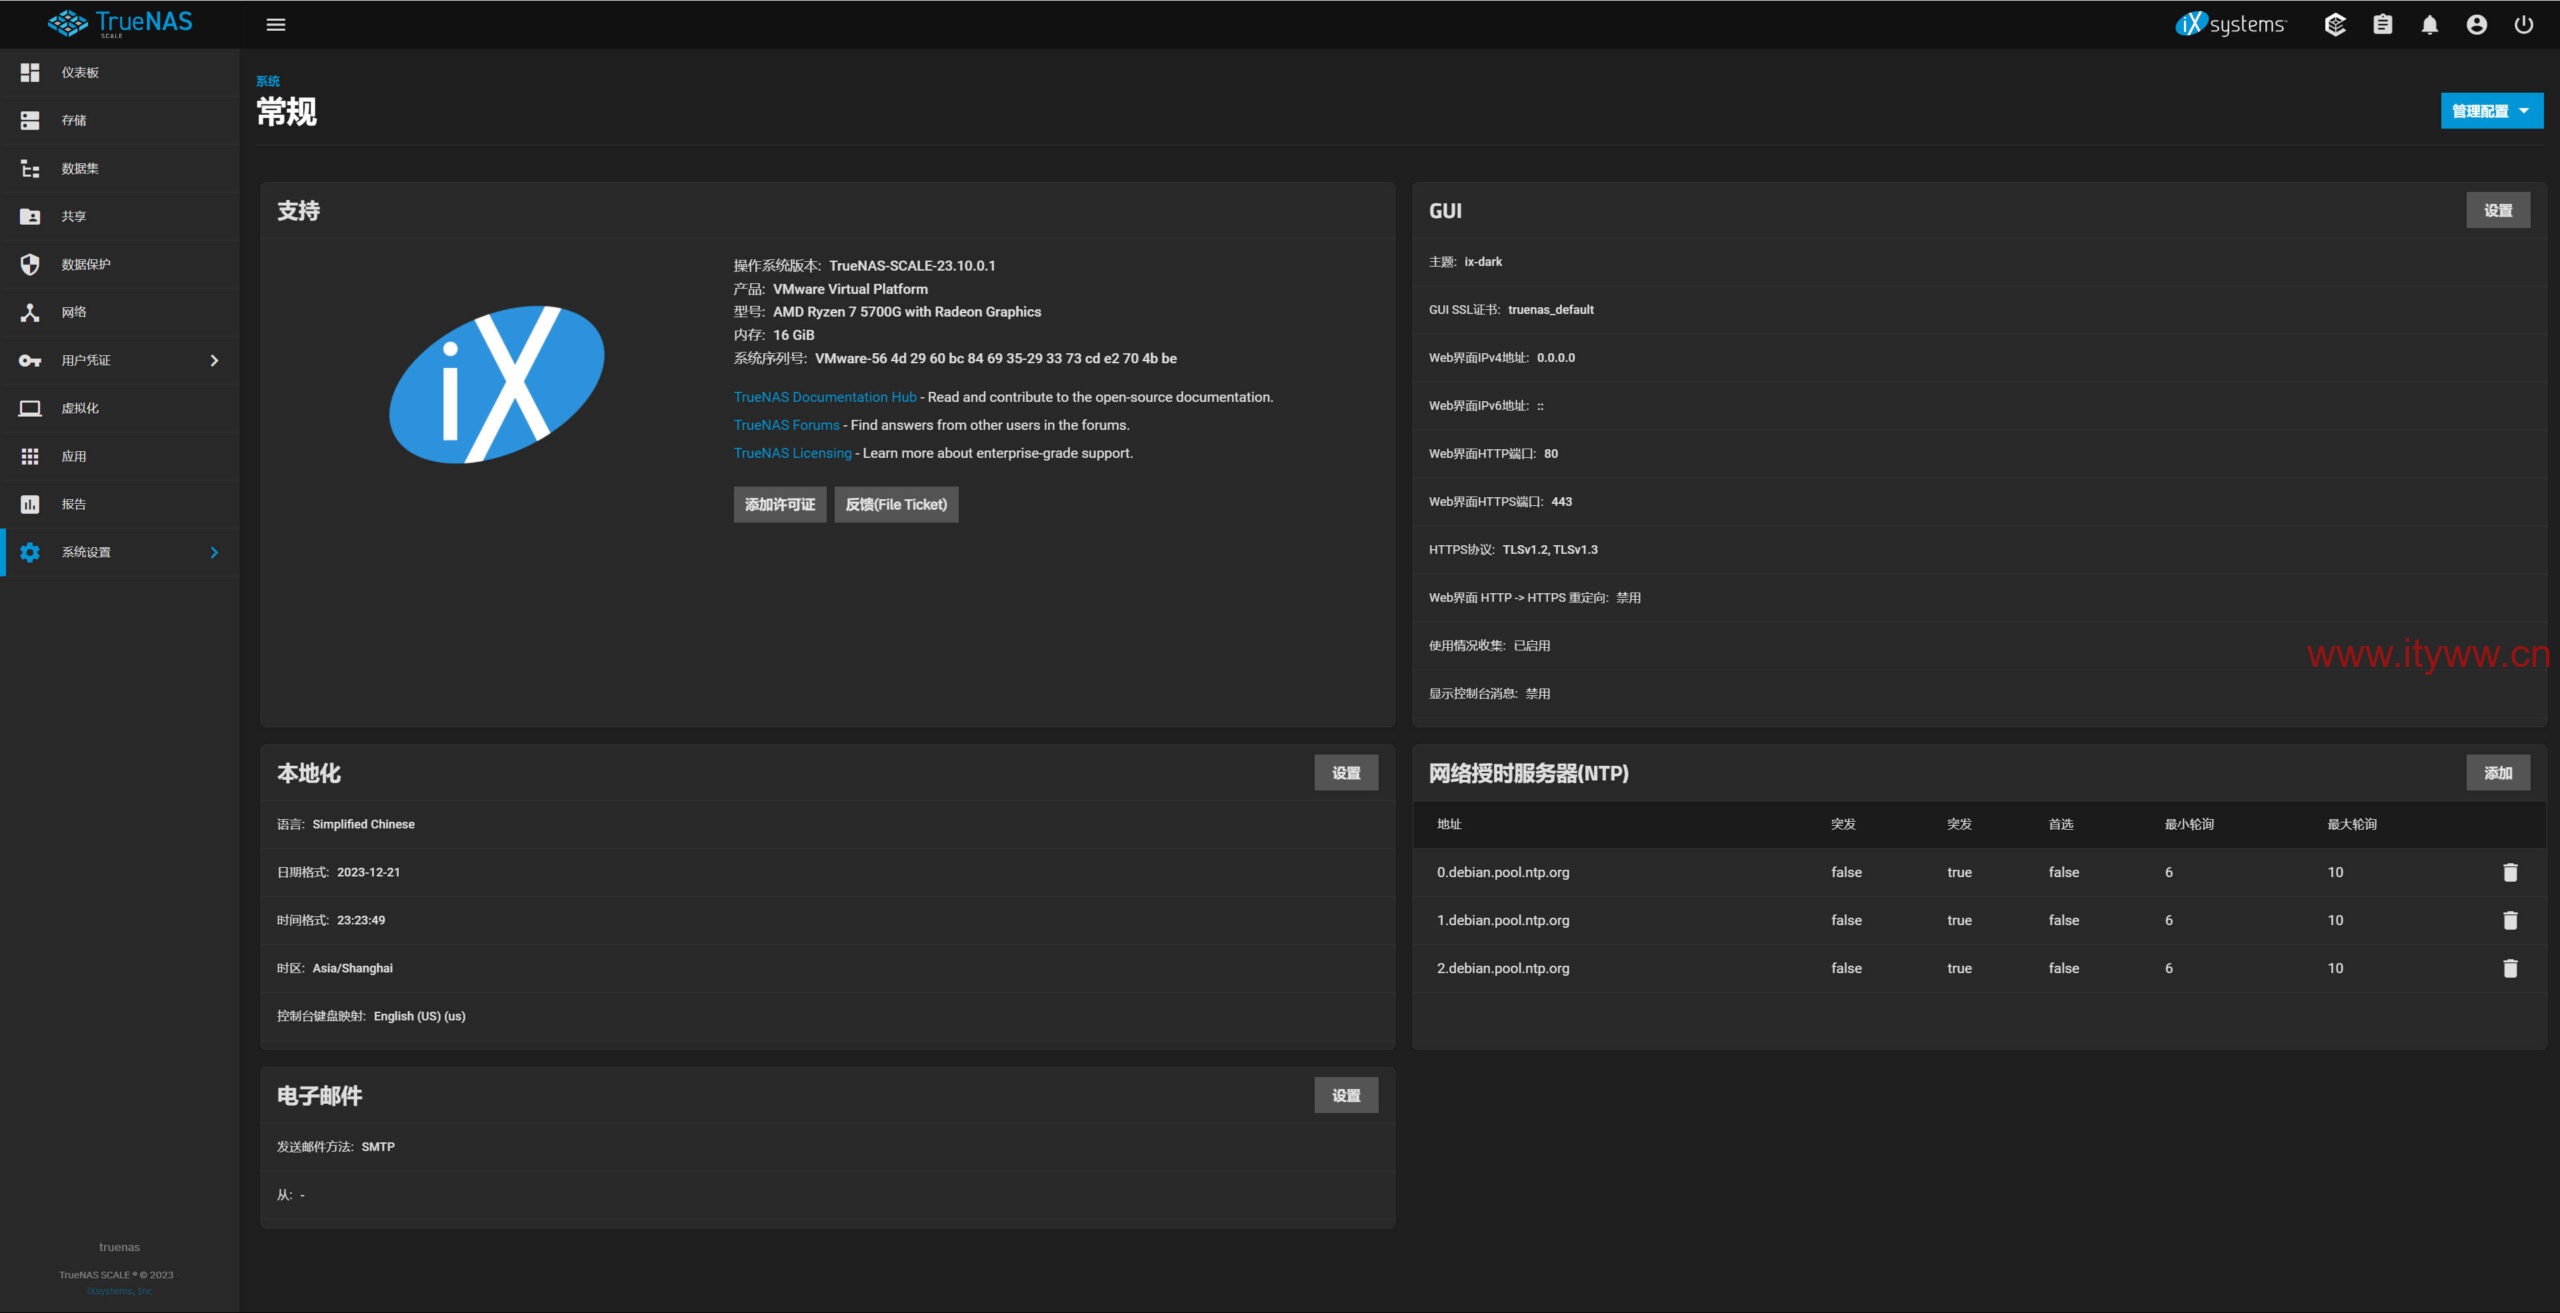
Task: Open 数据集 menu item
Action: [120, 168]
